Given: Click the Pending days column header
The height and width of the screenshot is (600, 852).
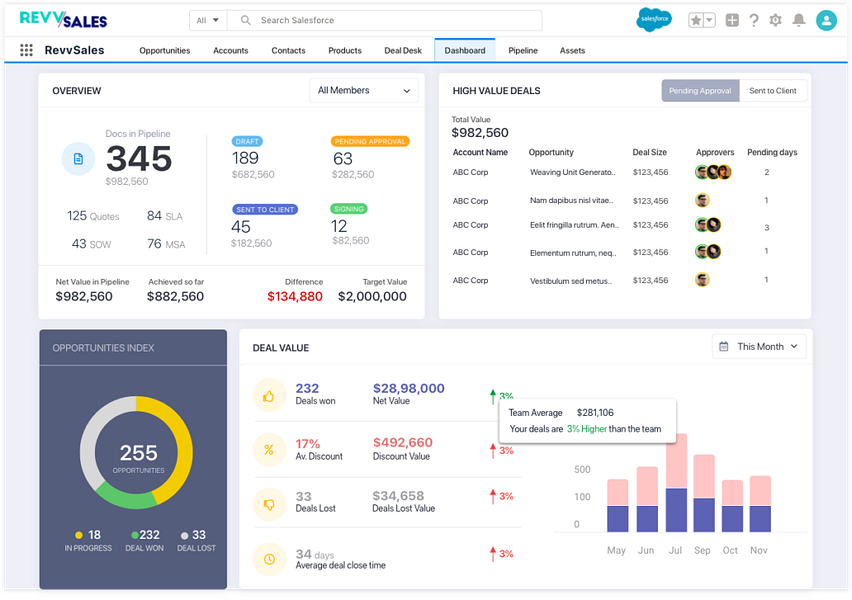Looking at the screenshot, I should [772, 152].
